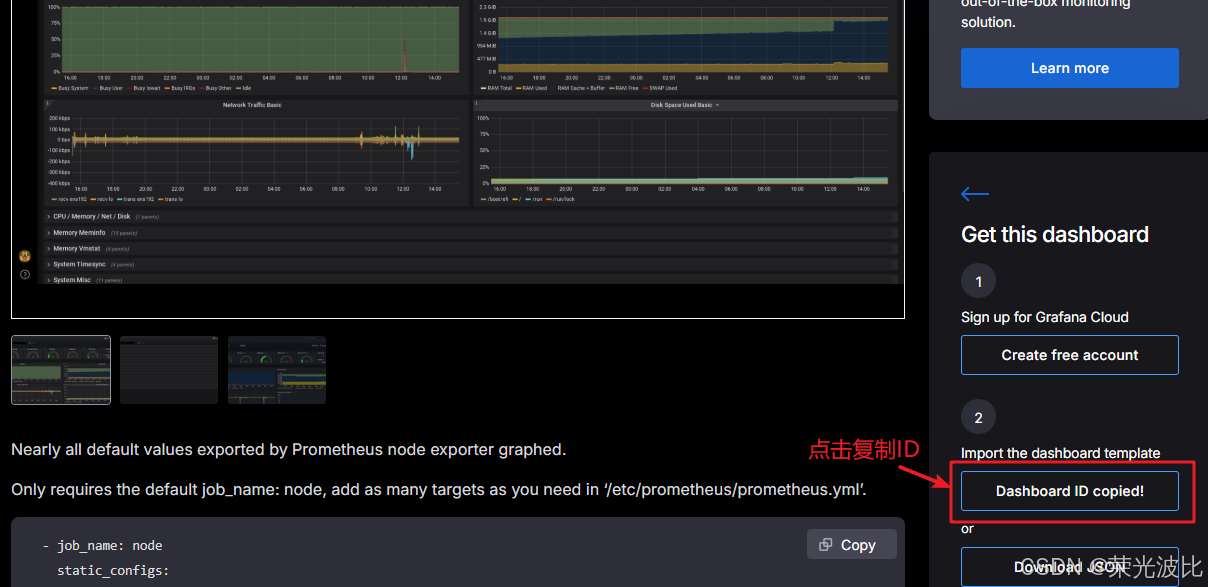The width and height of the screenshot is (1208, 587).
Task: Click Create free account button
Action: pyautogui.click(x=1069, y=355)
